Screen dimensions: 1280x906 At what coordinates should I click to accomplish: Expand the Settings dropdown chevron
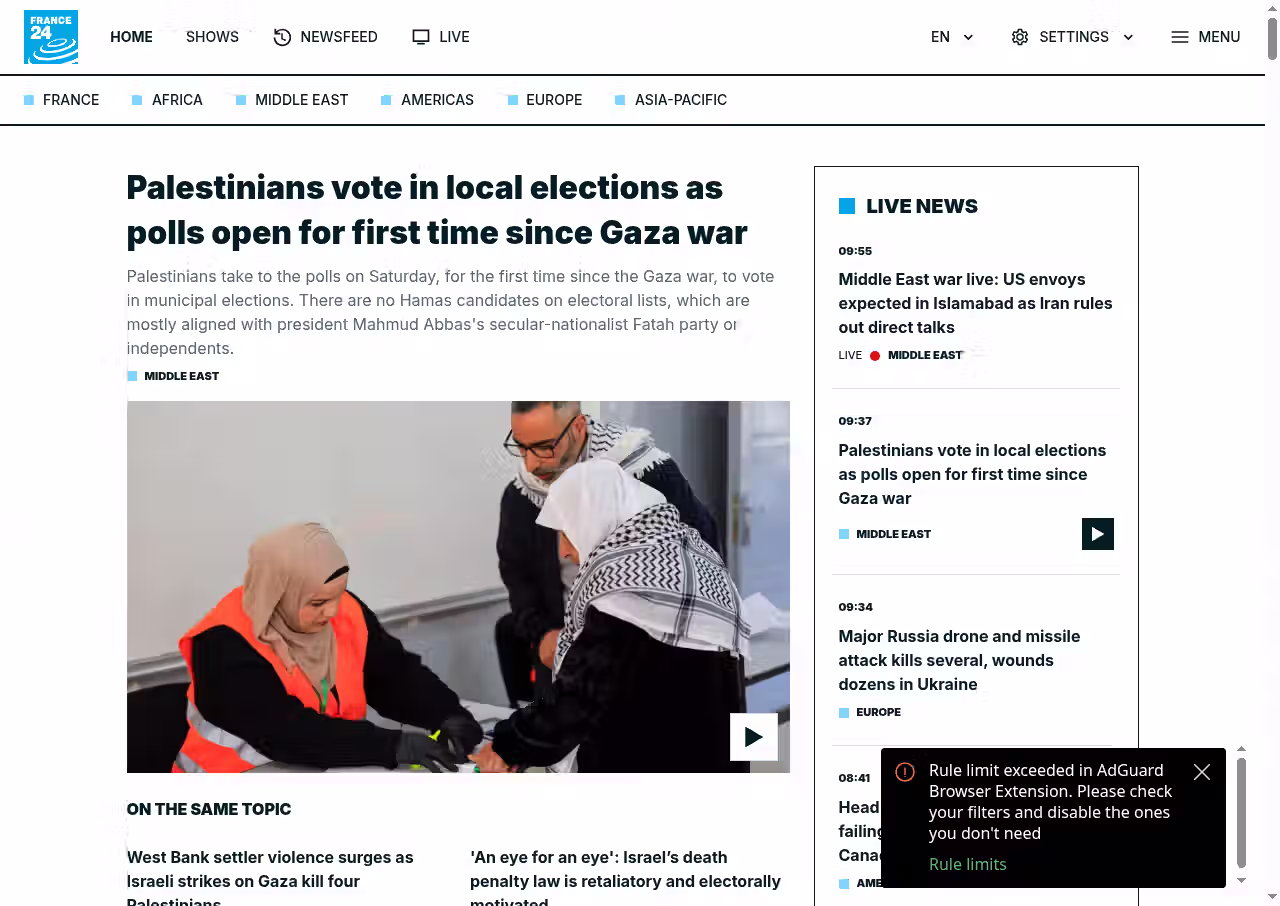tap(1128, 37)
